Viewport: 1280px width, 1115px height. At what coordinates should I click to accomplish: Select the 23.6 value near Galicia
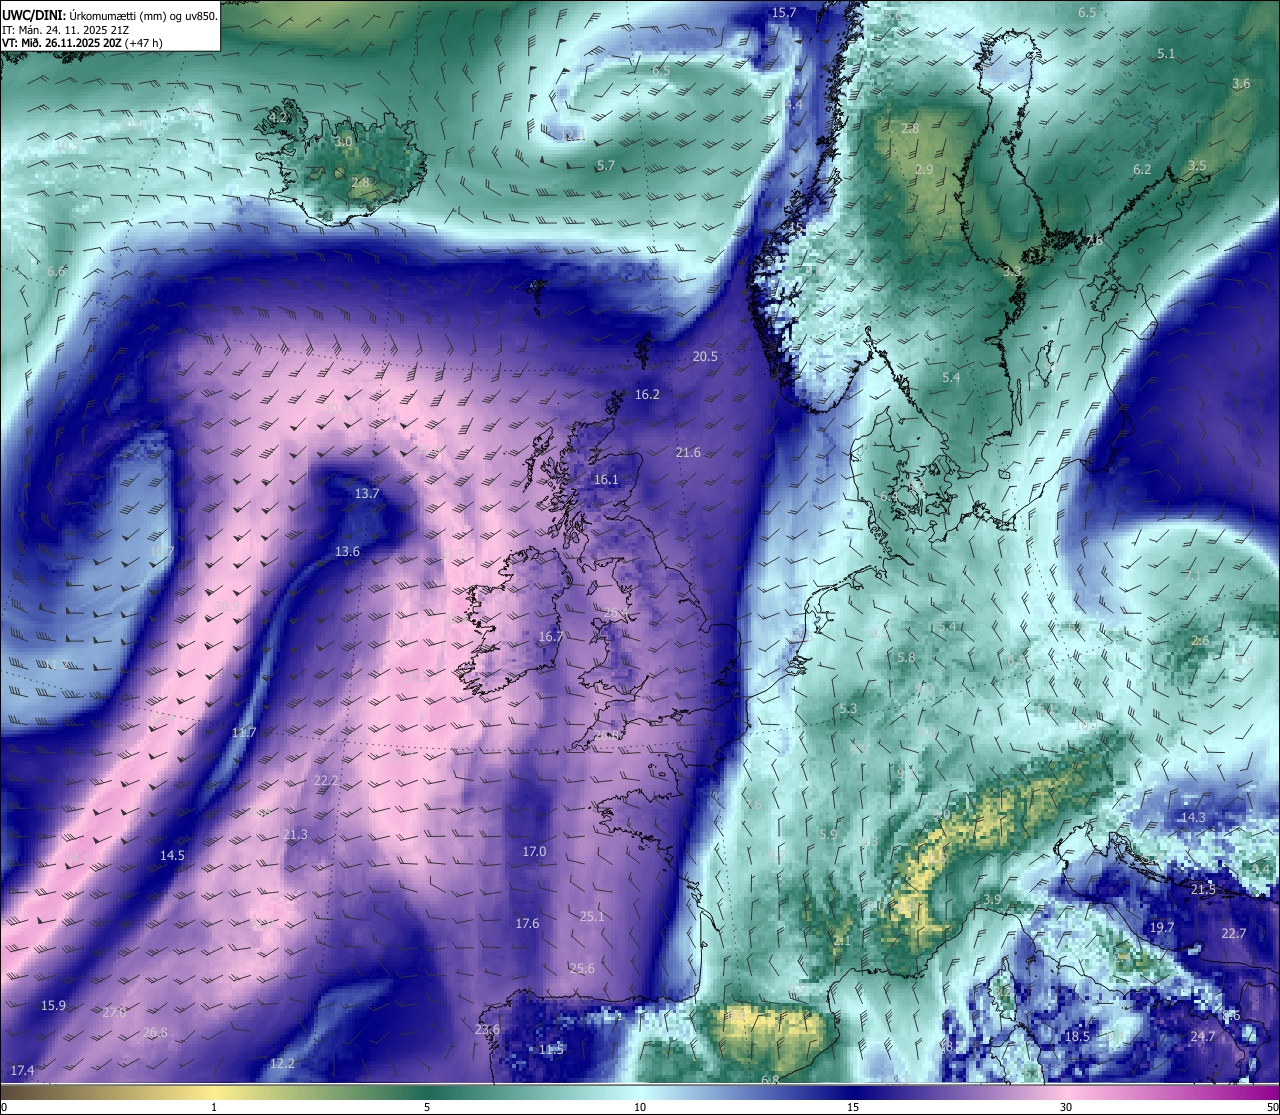click(x=487, y=1030)
